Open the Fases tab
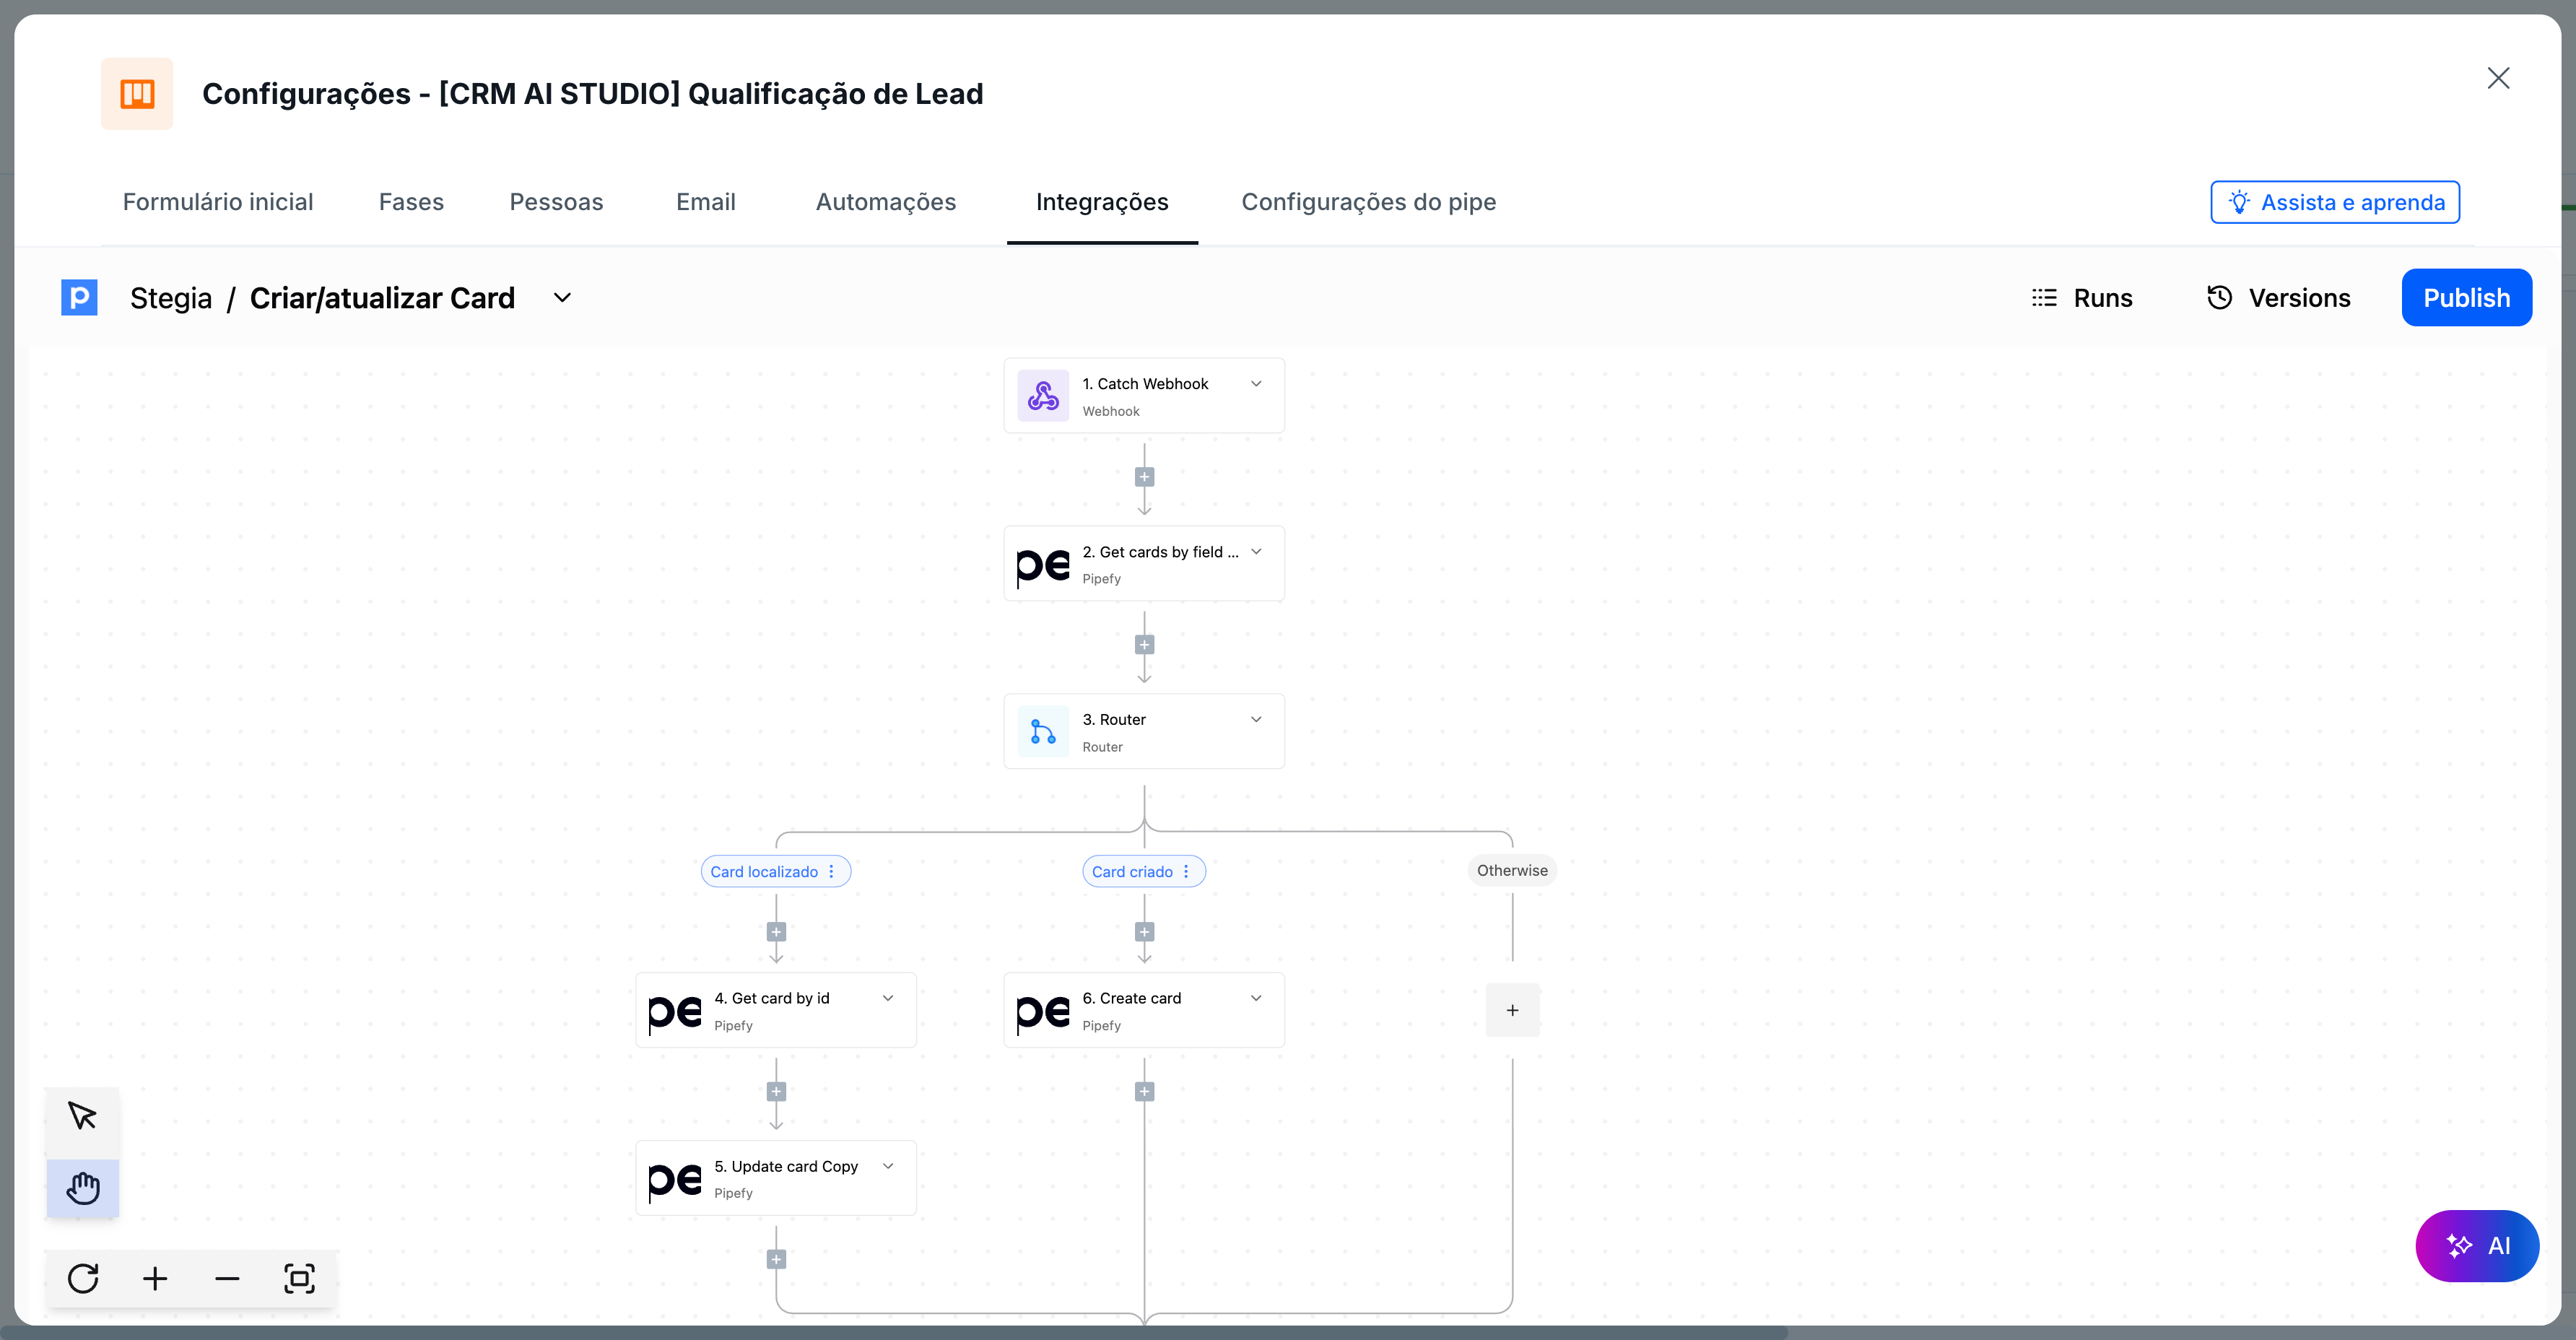This screenshot has height=1340, width=2576. [x=411, y=202]
